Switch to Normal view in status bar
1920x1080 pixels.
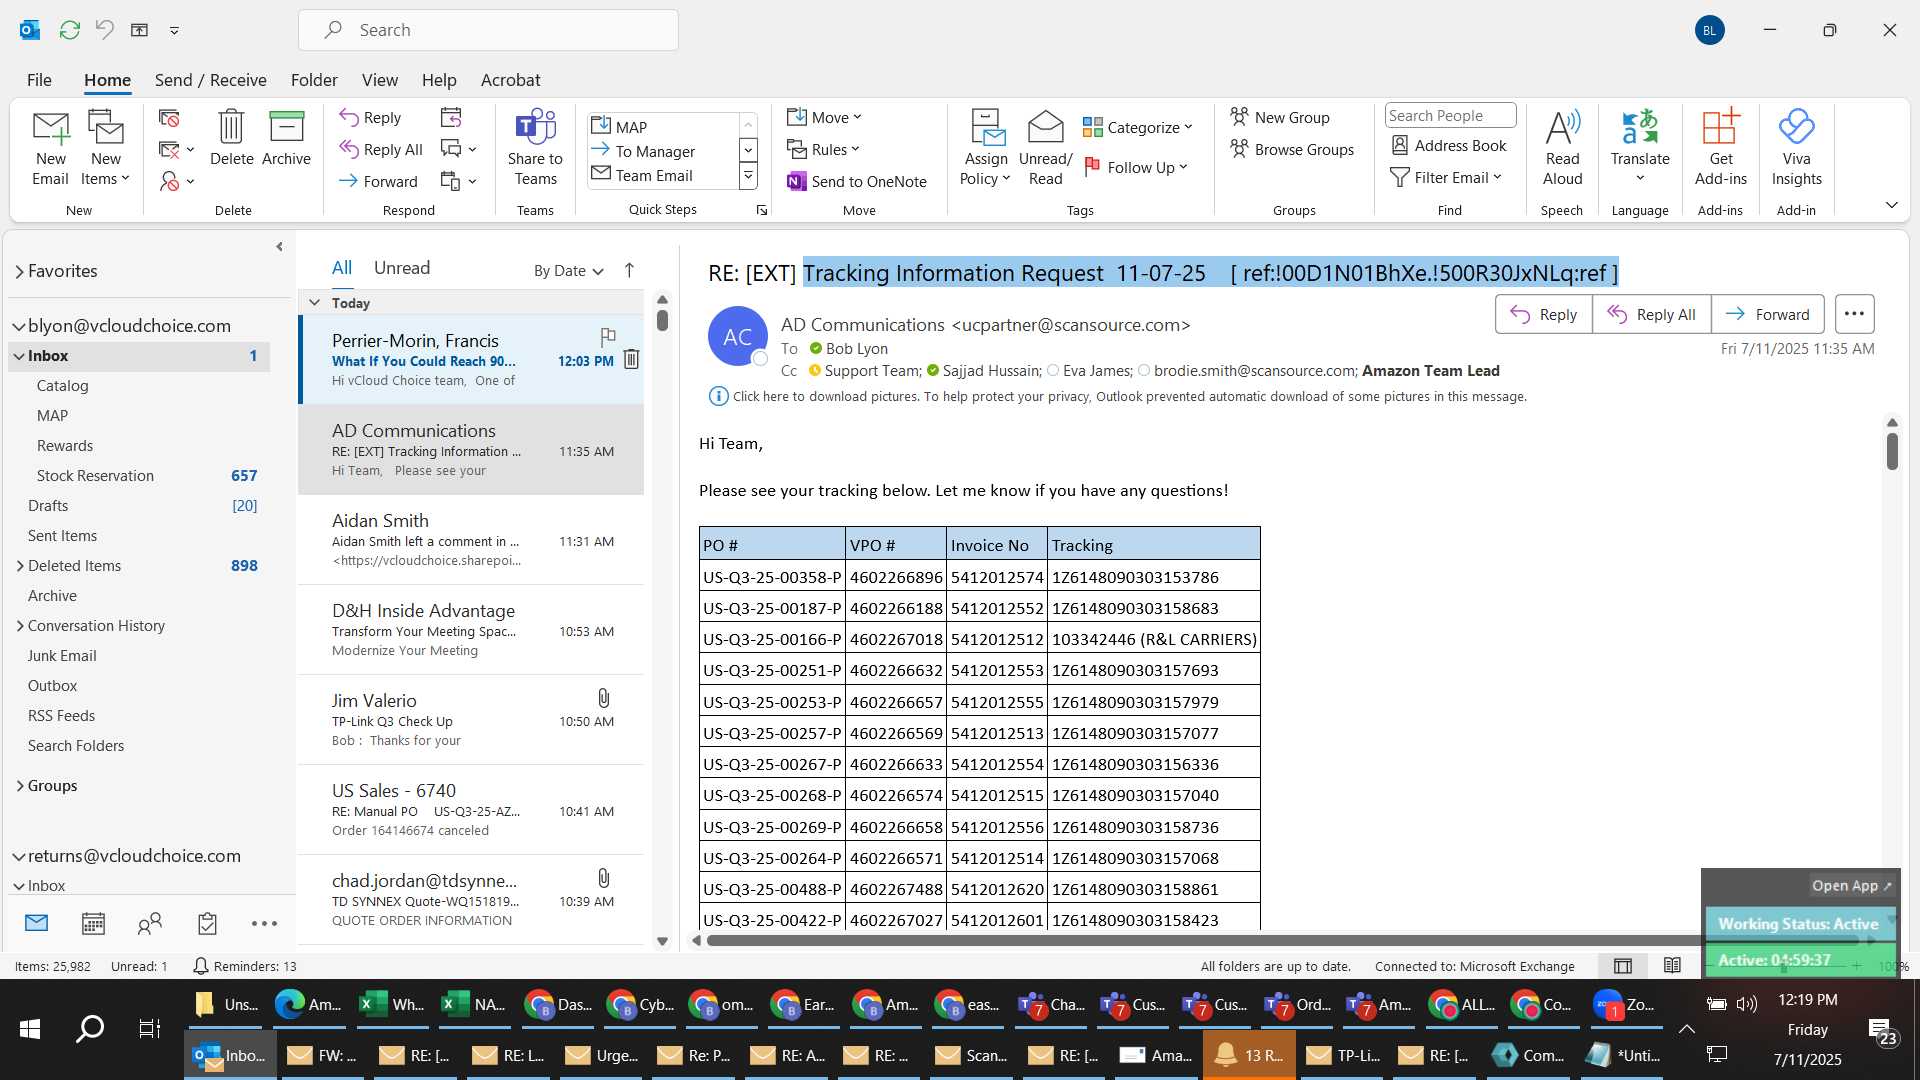coord(1623,965)
